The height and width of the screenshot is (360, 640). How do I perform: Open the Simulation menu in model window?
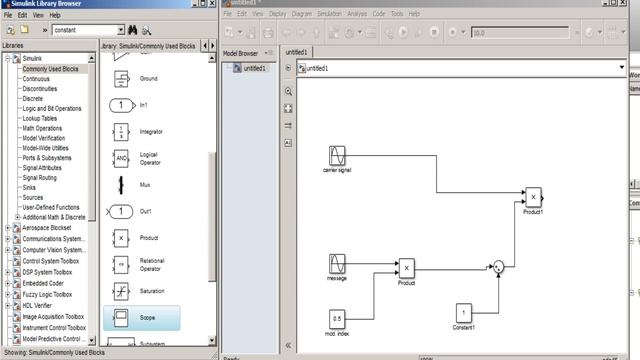(x=329, y=13)
